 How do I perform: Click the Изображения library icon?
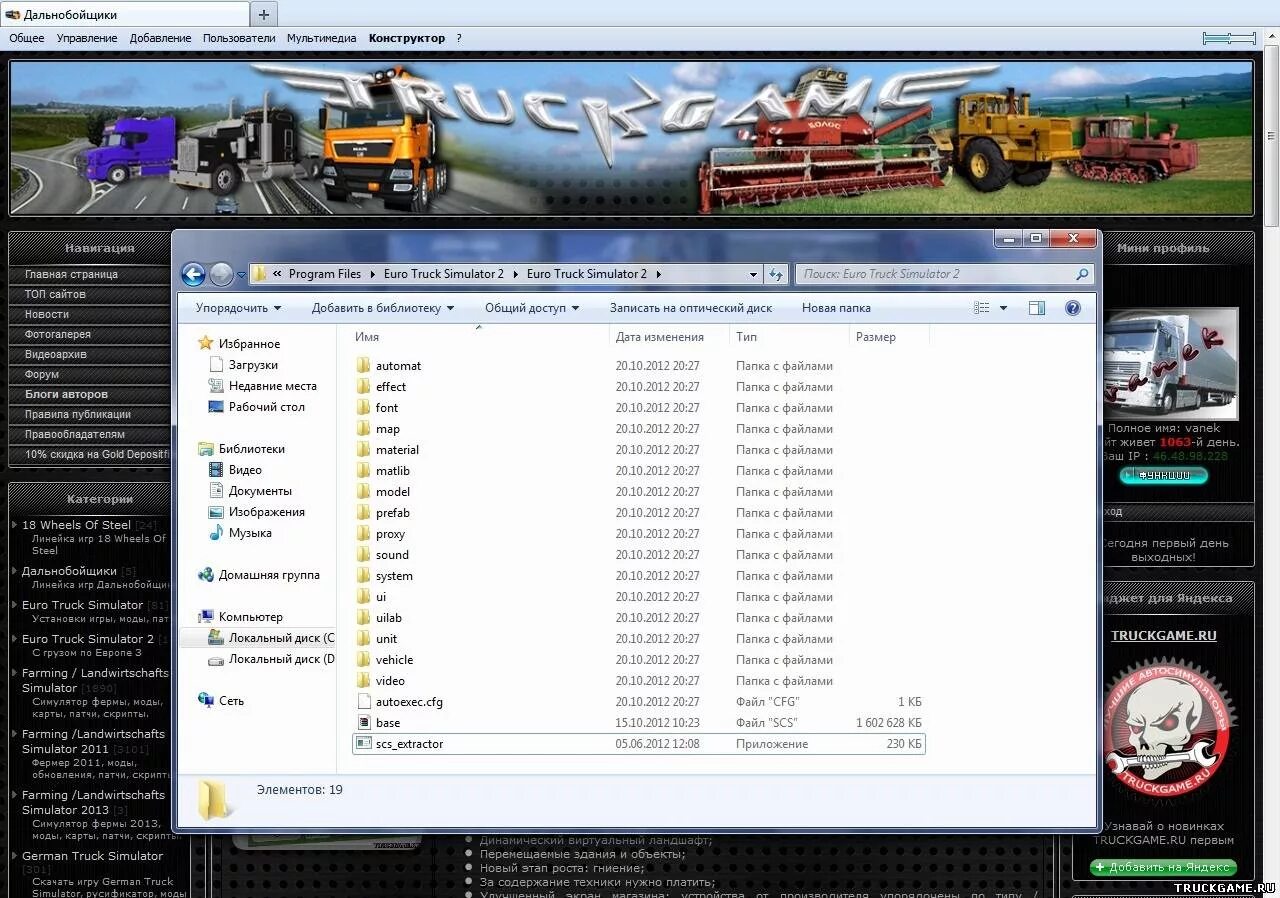point(216,512)
